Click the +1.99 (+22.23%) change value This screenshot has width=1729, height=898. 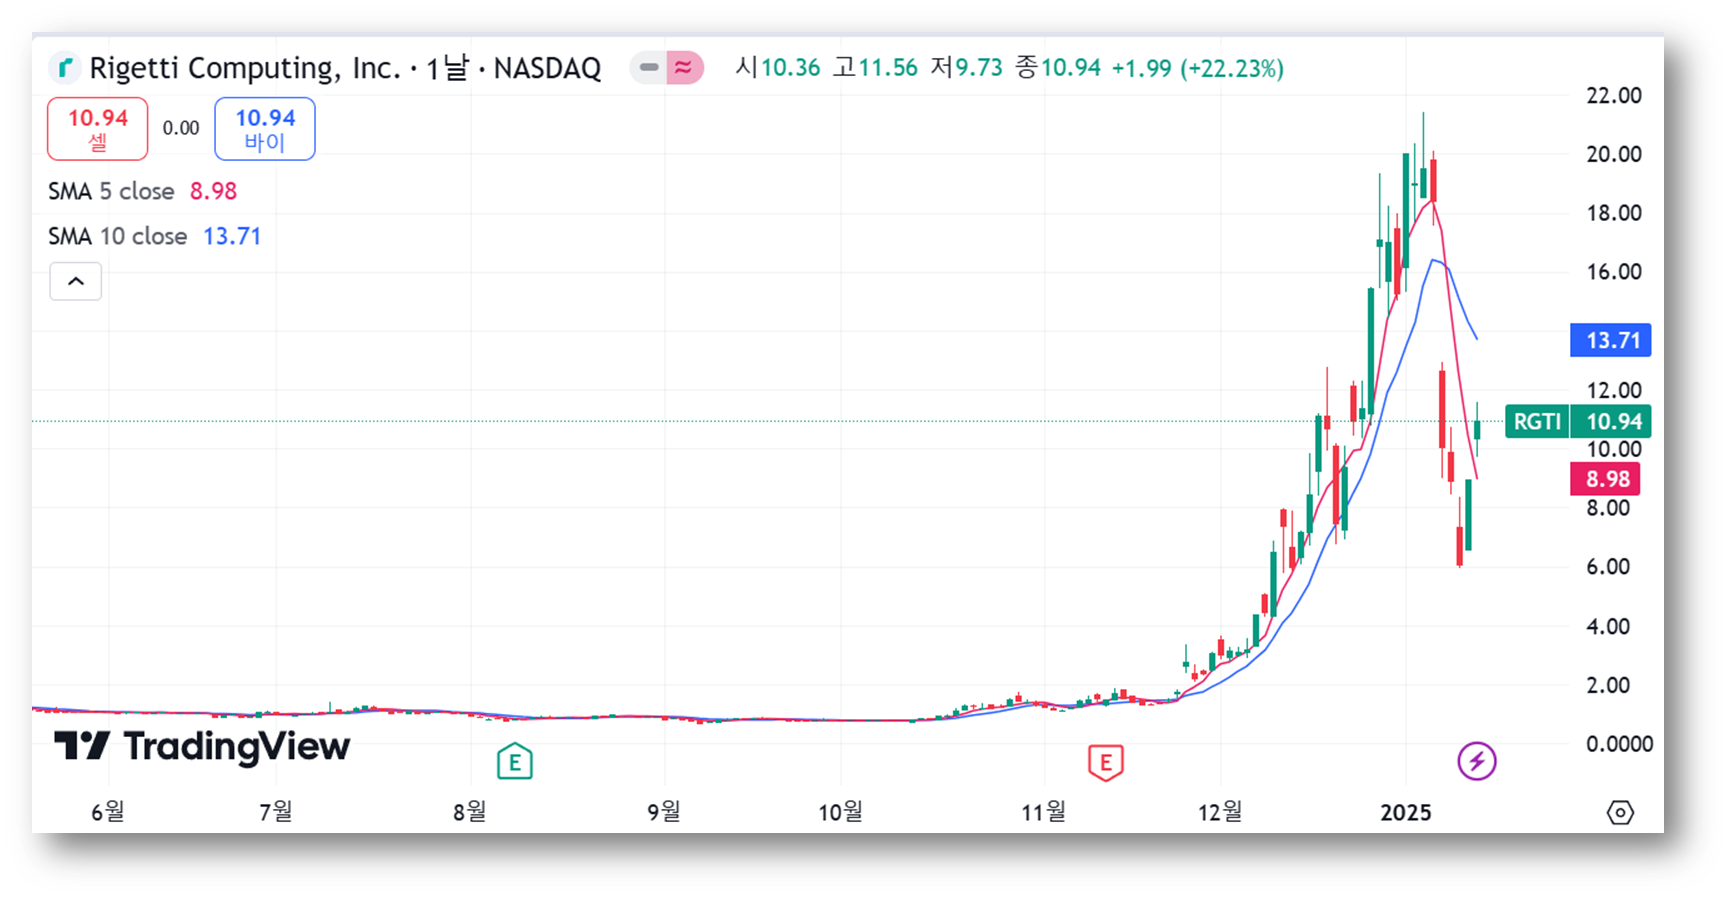click(1198, 68)
